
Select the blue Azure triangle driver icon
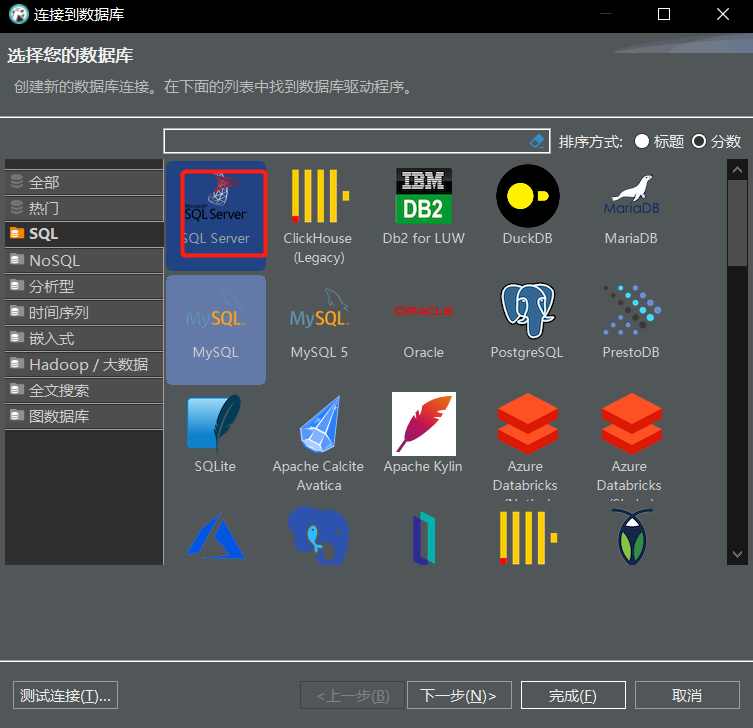pyautogui.click(x=216, y=536)
